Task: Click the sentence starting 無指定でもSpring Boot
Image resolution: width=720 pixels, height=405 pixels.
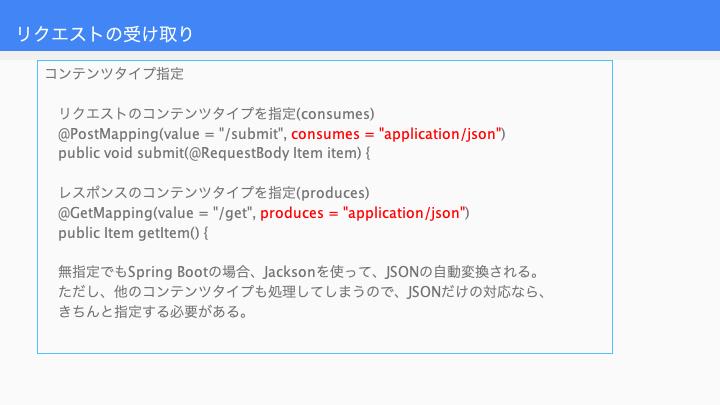Action: (299, 272)
